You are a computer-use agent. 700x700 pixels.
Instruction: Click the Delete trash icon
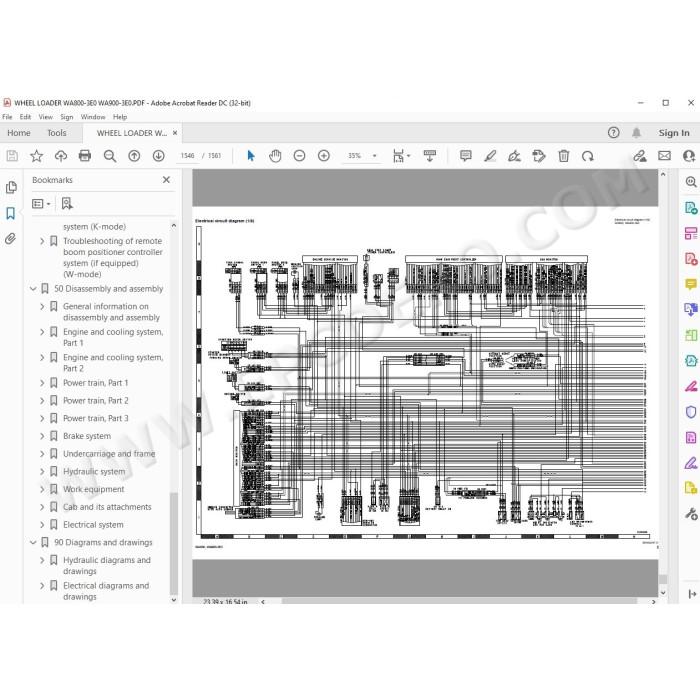[x=563, y=156]
